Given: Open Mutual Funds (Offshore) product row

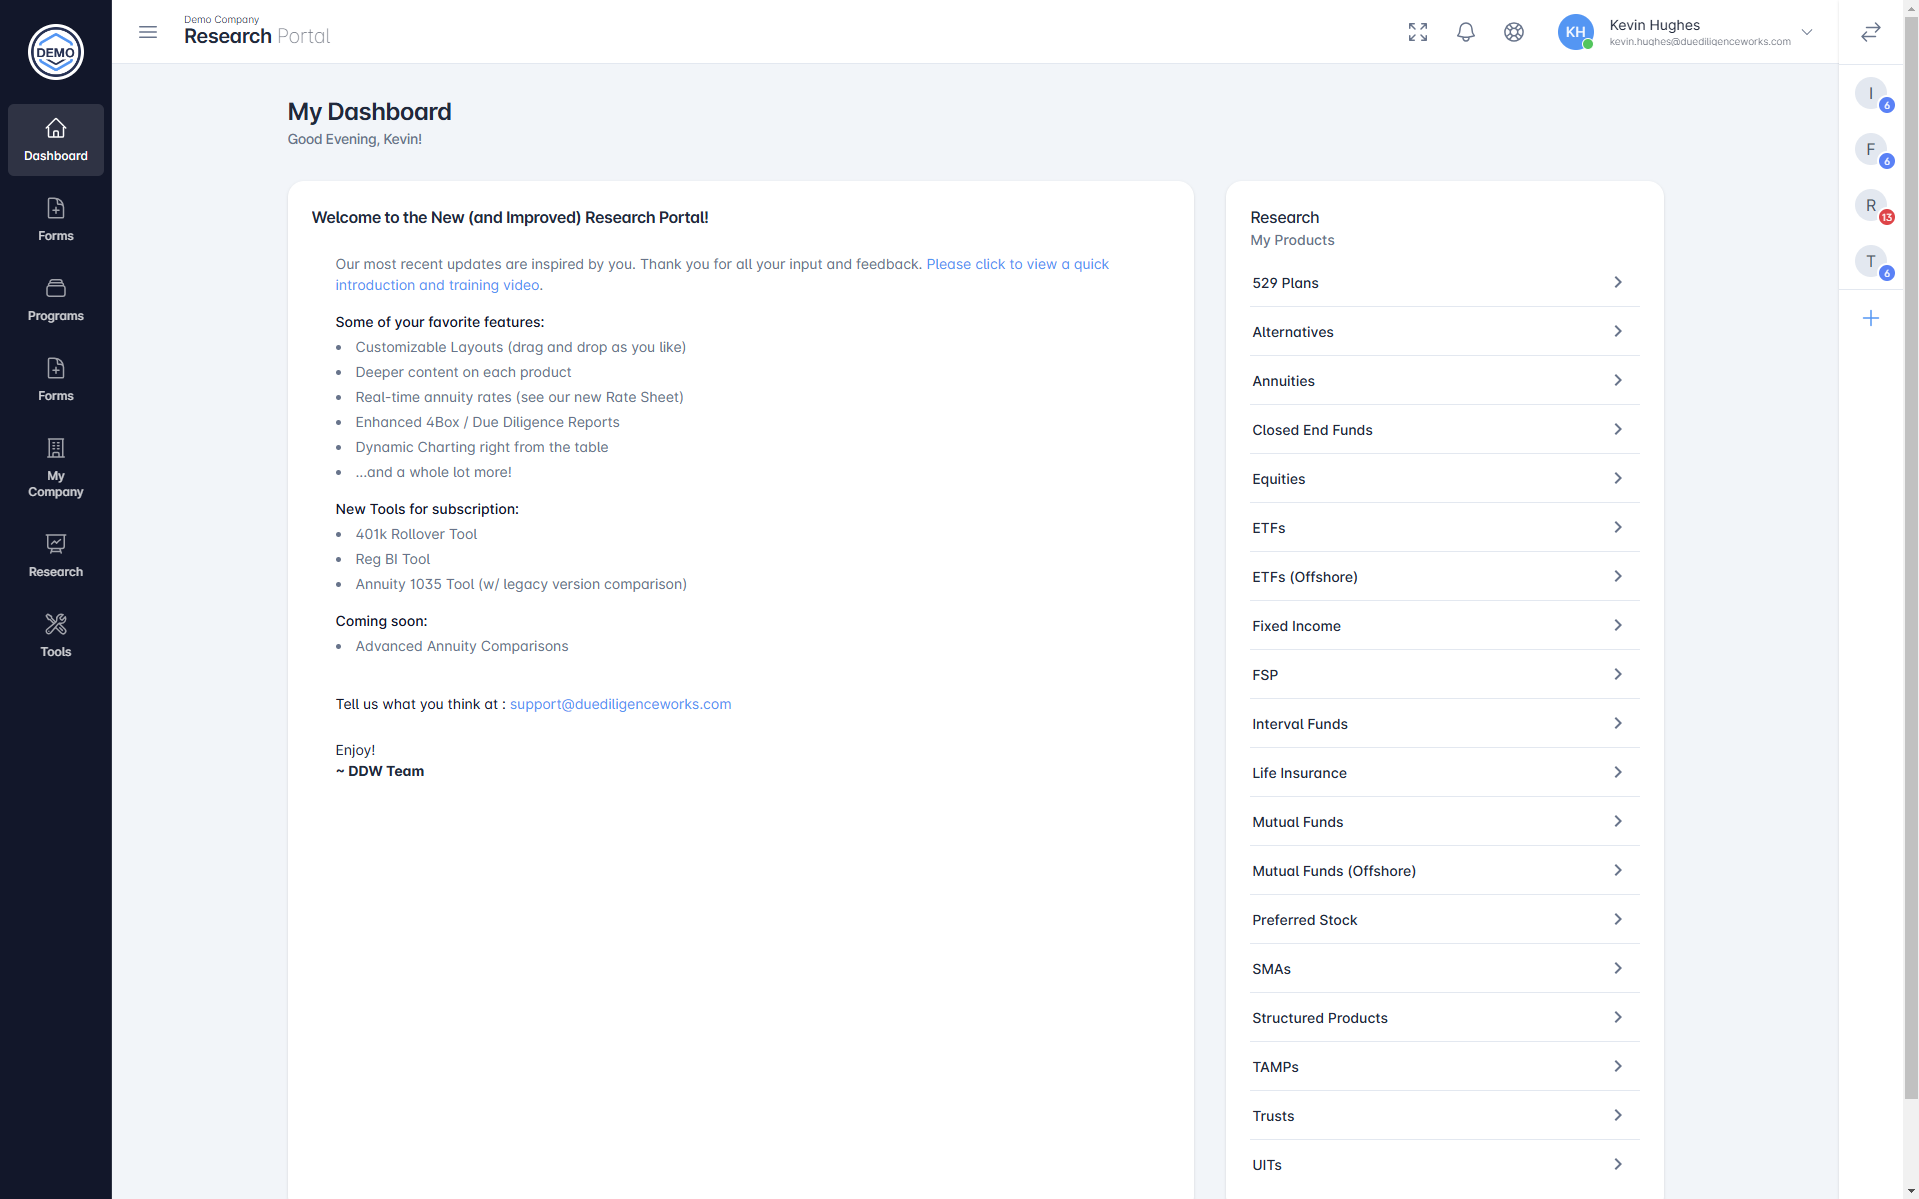Looking at the screenshot, I should pyautogui.click(x=1445, y=871).
